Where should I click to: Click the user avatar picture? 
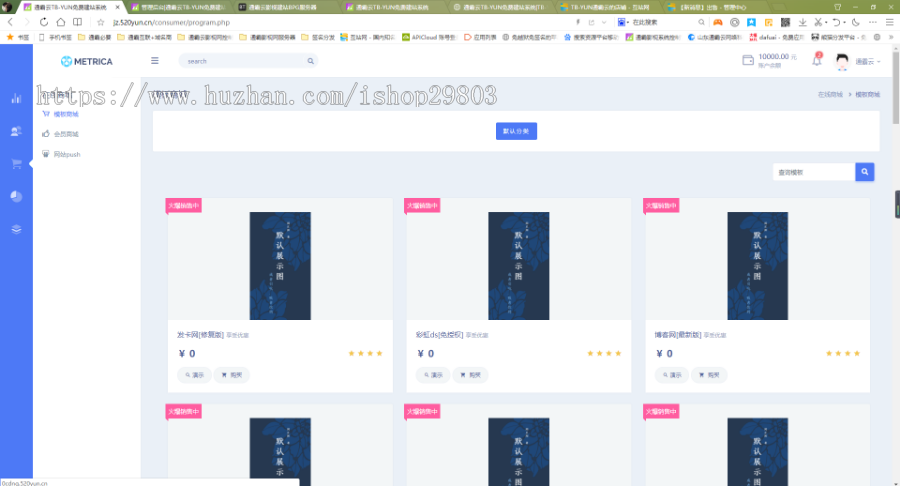pyautogui.click(x=842, y=61)
